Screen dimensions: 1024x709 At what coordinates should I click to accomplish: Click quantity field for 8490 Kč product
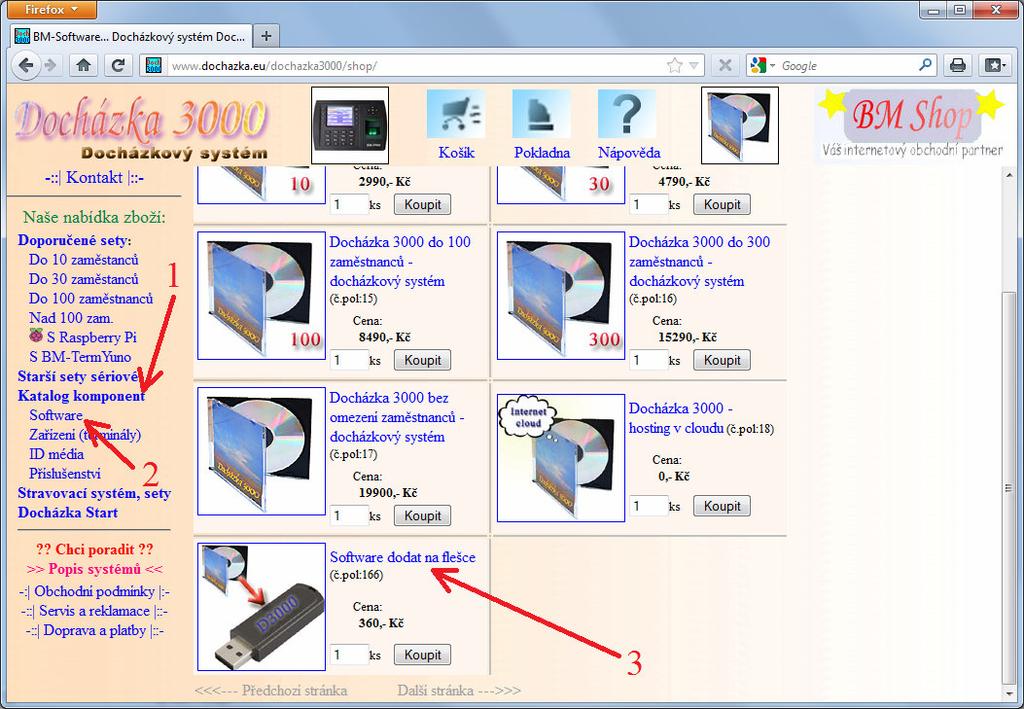[x=349, y=360]
